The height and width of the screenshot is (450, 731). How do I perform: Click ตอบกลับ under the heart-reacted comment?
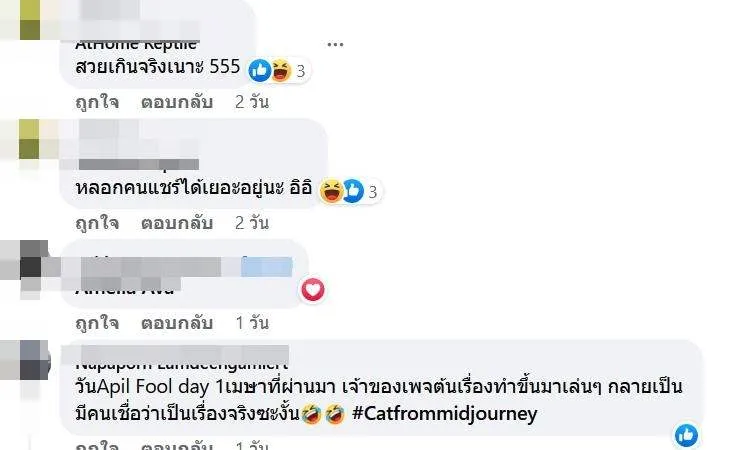[x=177, y=323]
